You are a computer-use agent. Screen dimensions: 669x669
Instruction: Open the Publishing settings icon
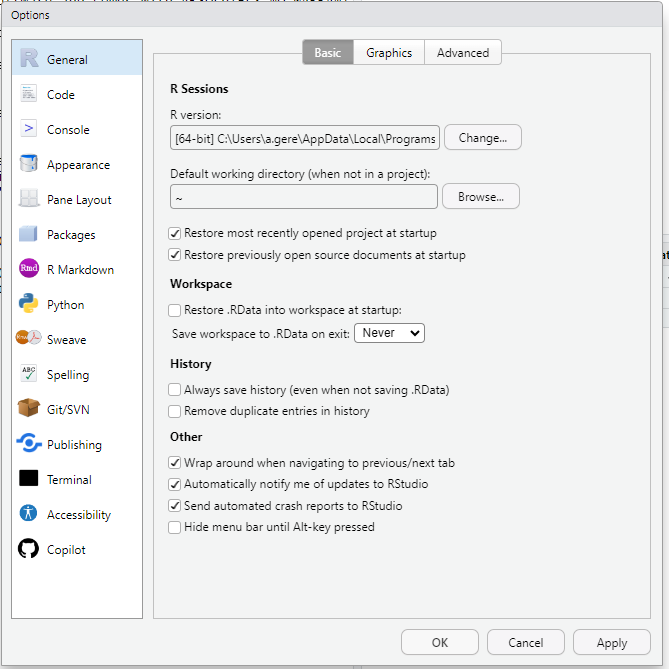click(x=29, y=445)
